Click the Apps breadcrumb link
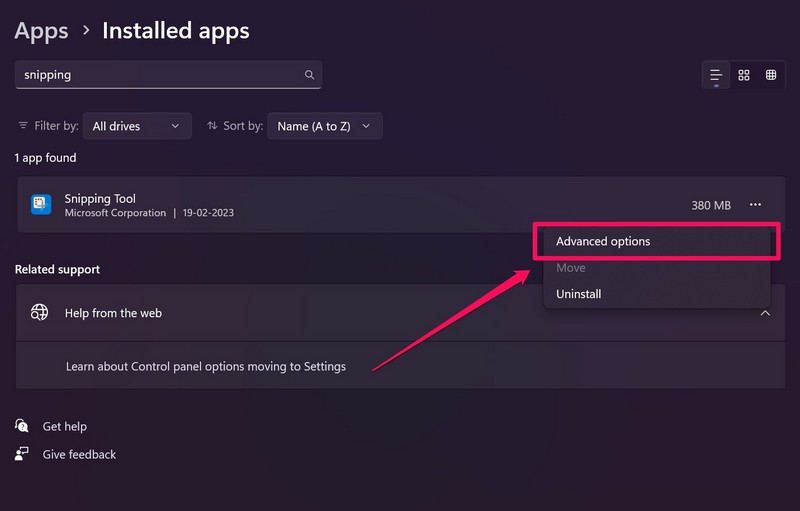 pos(41,31)
